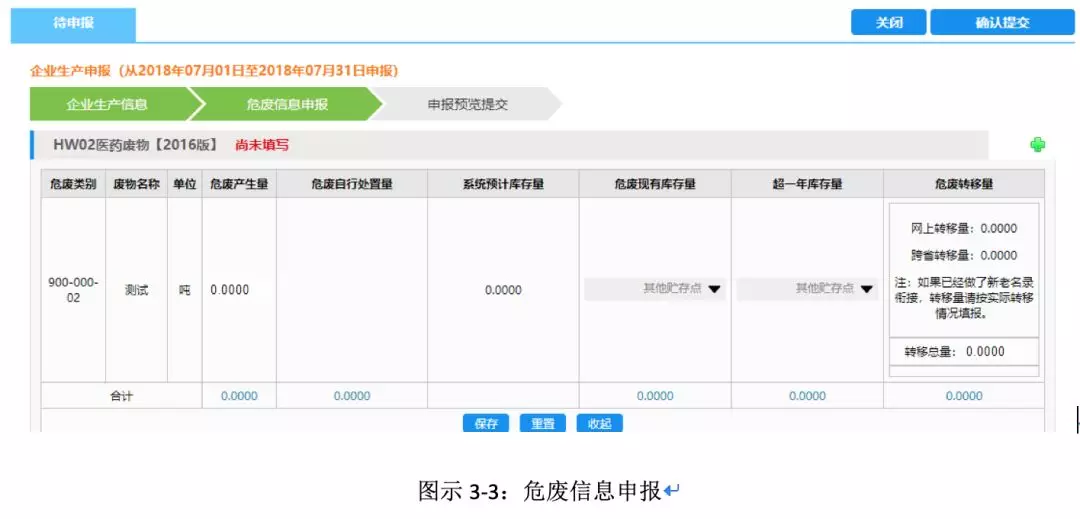1080x519 pixels.
Task: Go to the 企业生产信息 step
Action: [107, 104]
